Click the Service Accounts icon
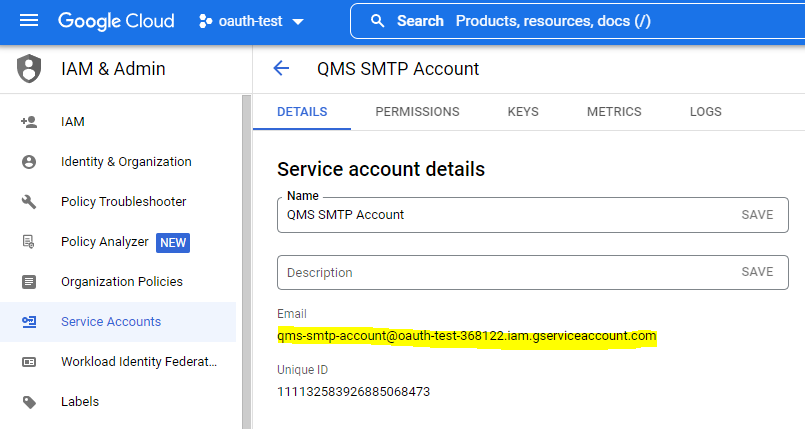 click(x=29, y=322)
